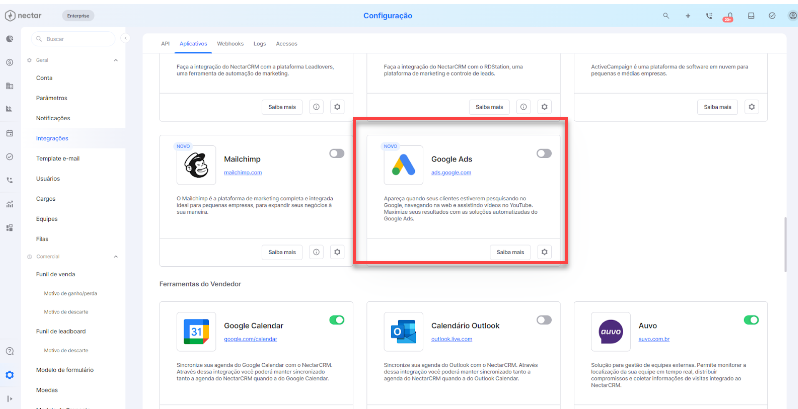The height and width of the screenshot is (409, 798).
Task: Open Mailchimp settings gear icon
Action: (x=337, y=252)
